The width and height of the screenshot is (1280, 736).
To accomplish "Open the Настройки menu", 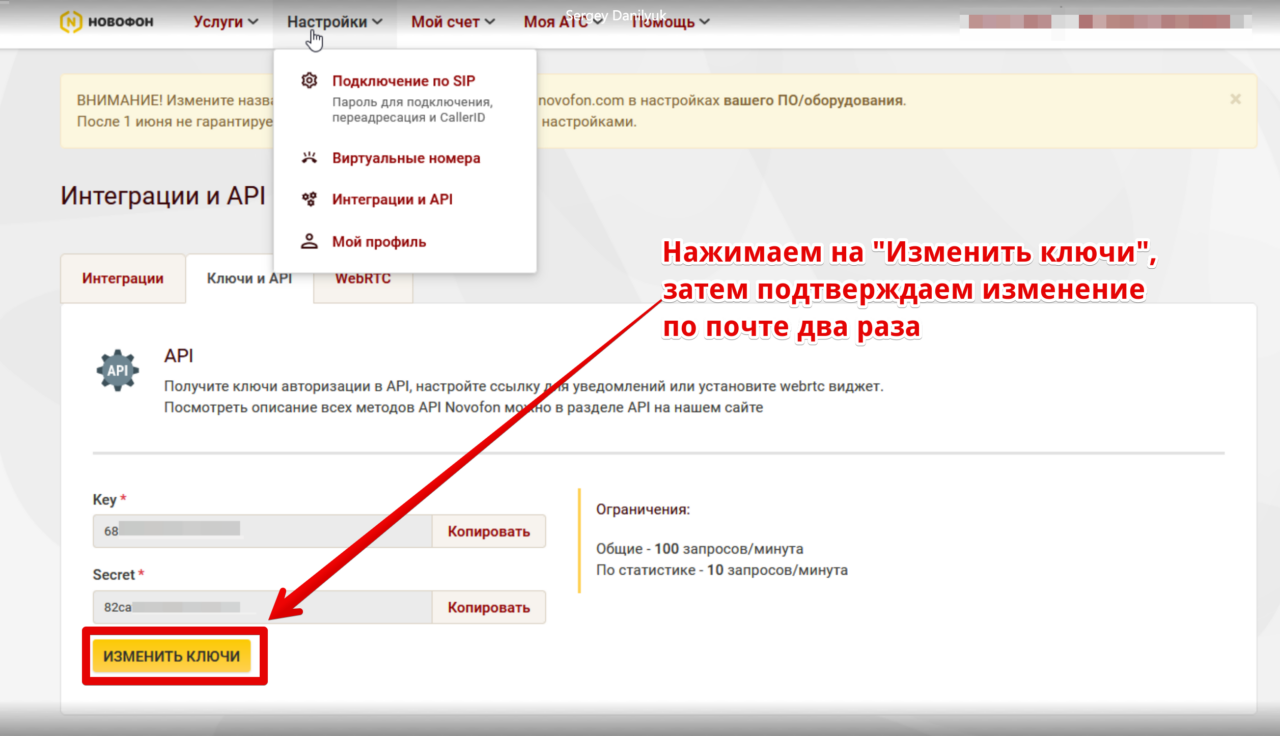I will (x=334, y=21).
